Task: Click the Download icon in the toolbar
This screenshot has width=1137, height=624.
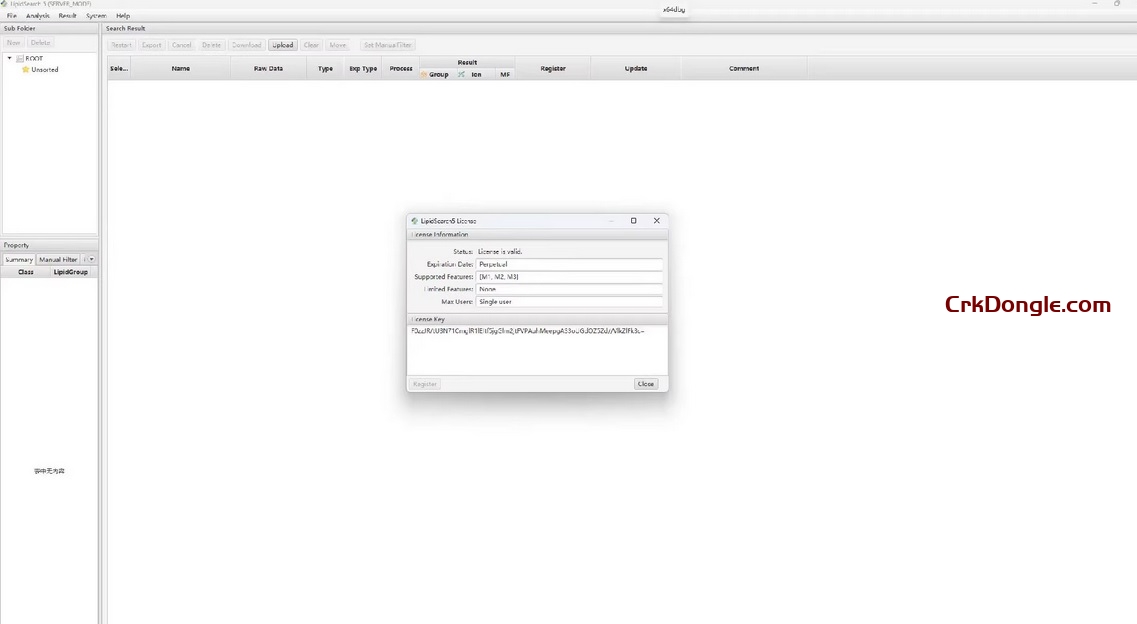Action: tap(246, 45)
